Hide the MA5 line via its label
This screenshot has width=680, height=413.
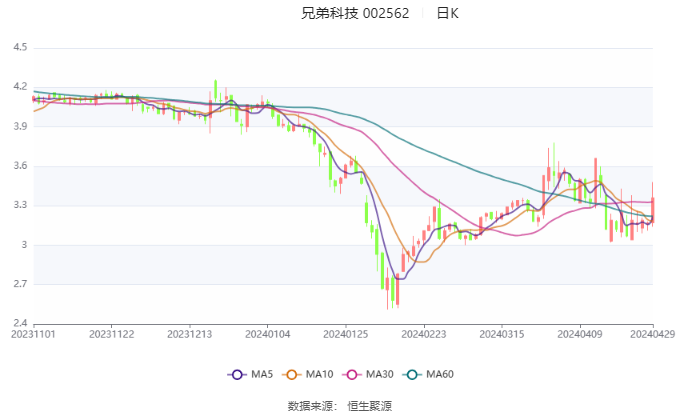[x=262, y=374]
